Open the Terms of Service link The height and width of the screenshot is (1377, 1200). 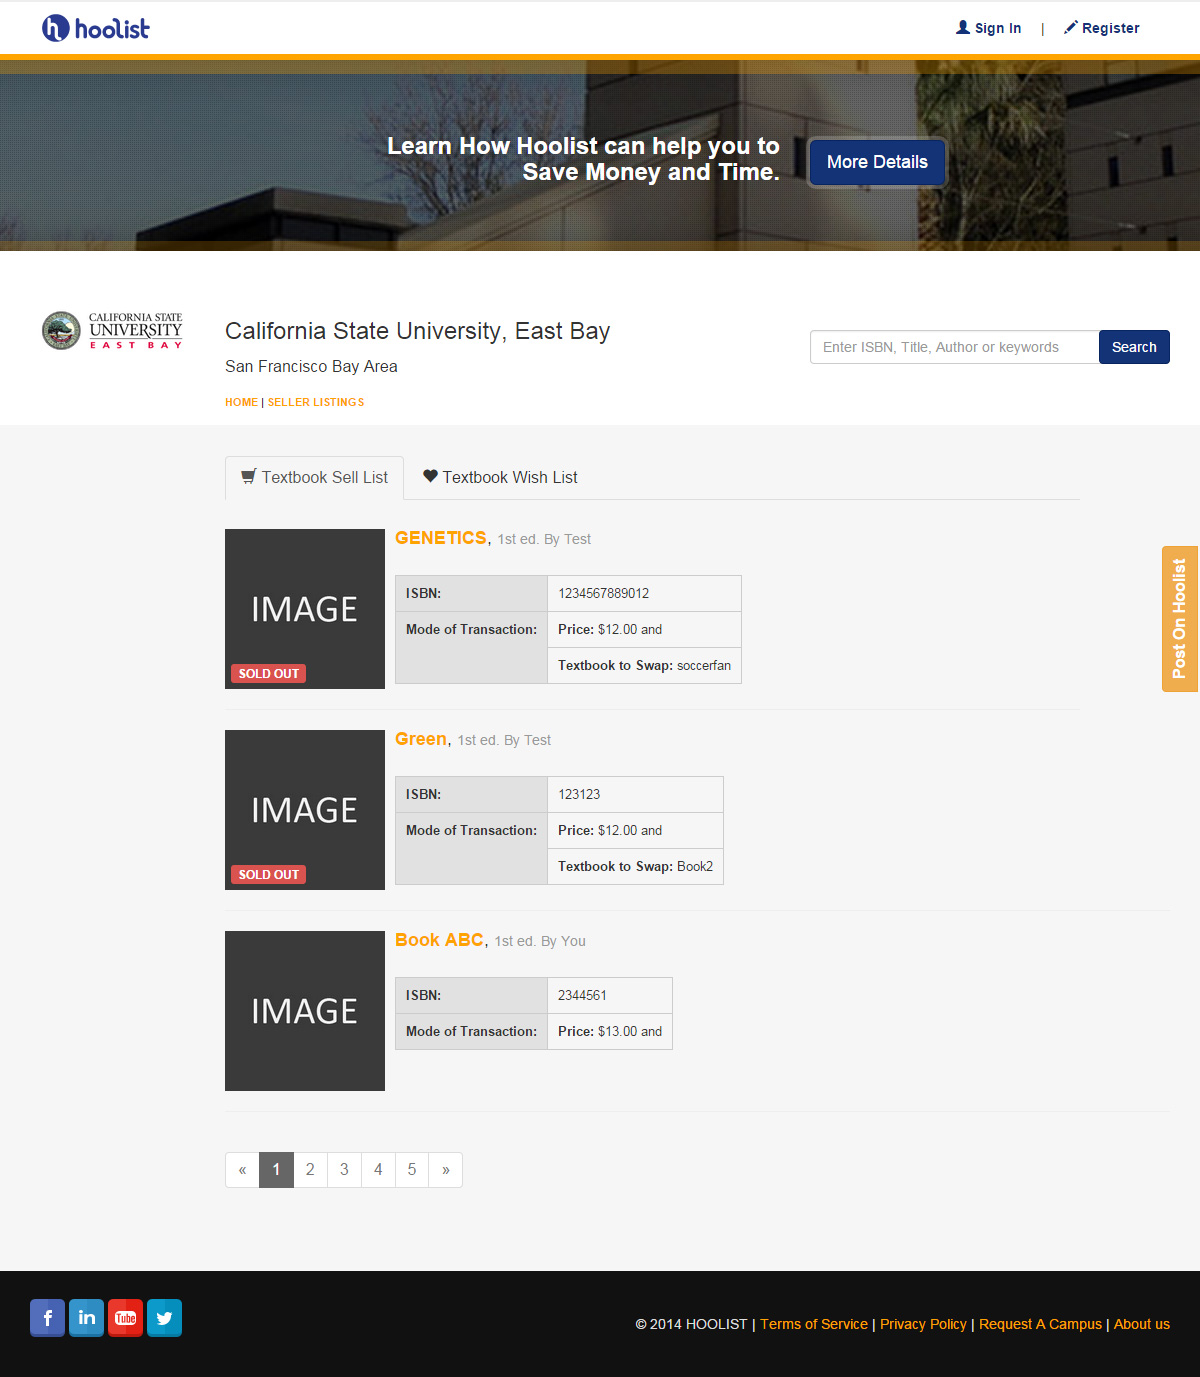click(x=814, y=1324)
